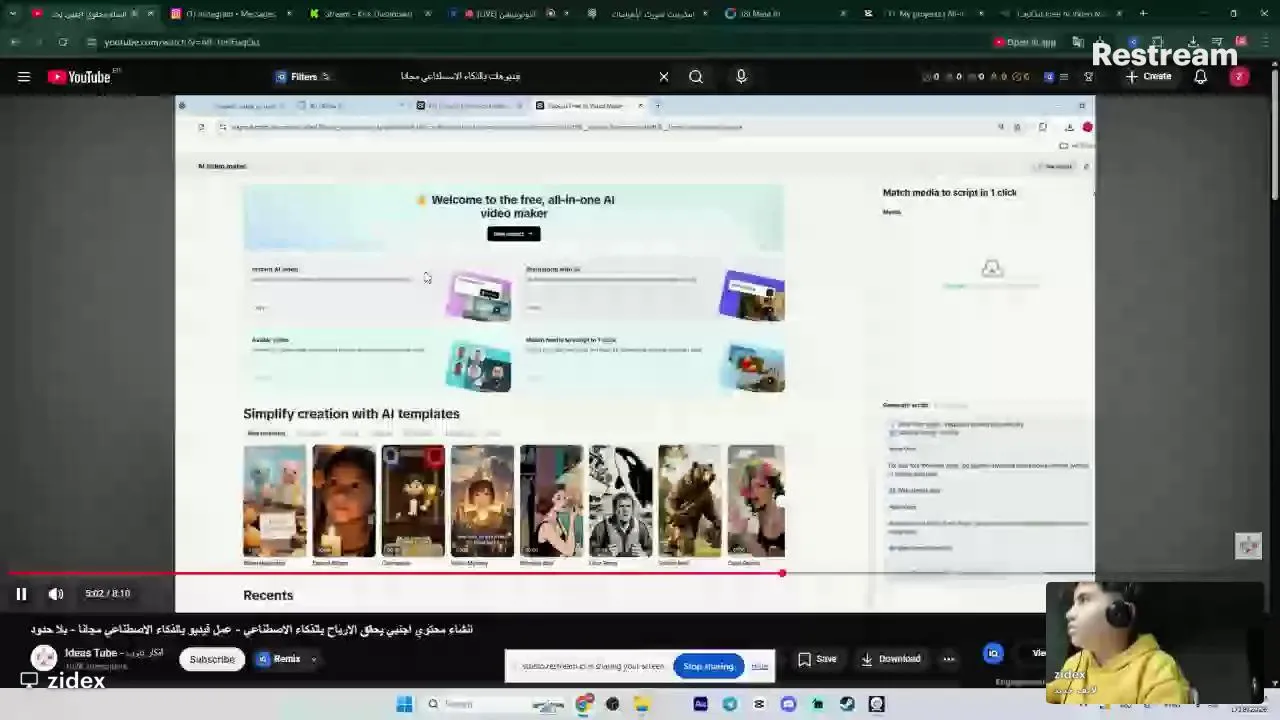Viewport: 1280px width, 720px height.
Task: Click the taskbar Search box
Action: point(495,704)
